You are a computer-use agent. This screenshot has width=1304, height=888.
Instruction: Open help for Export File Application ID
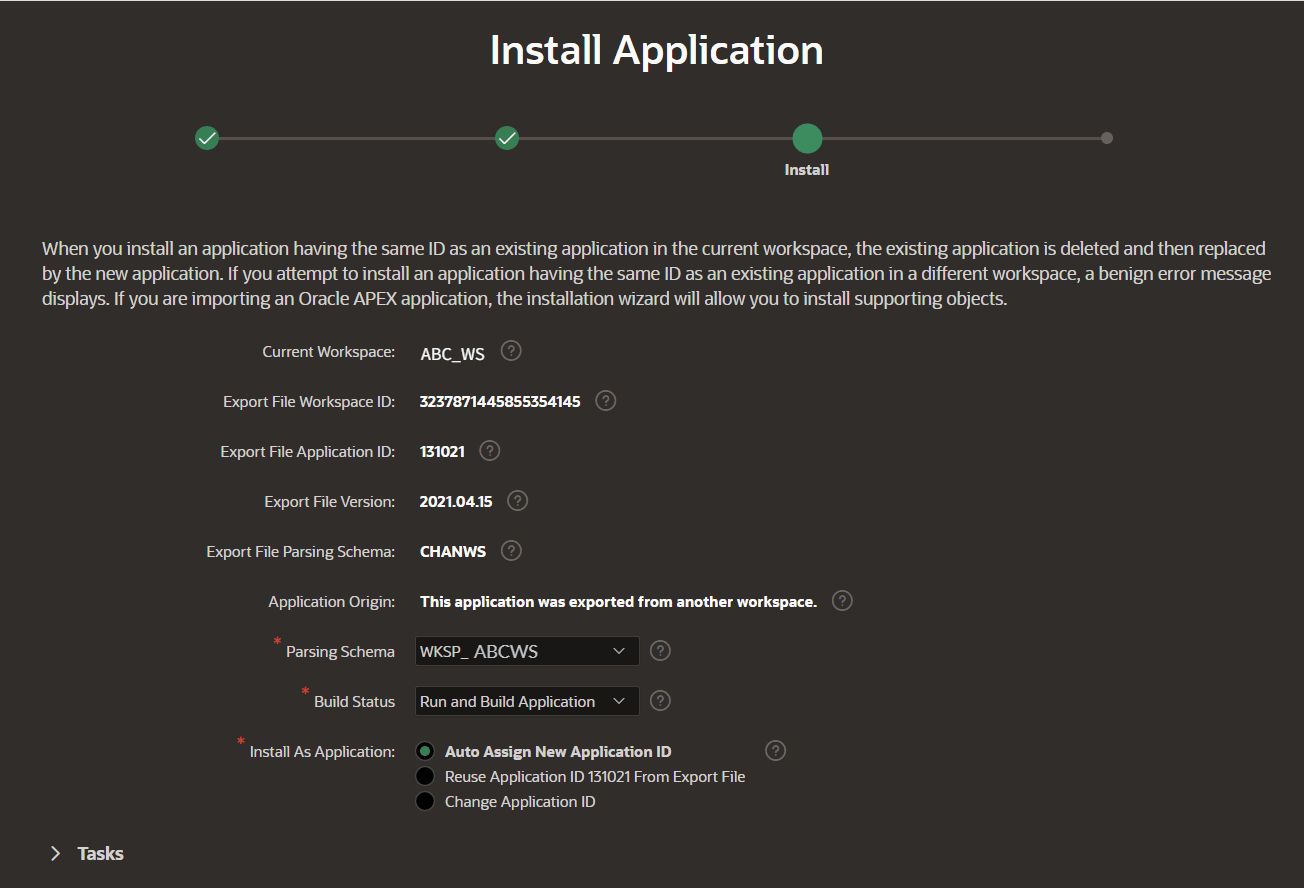(489, 451)
